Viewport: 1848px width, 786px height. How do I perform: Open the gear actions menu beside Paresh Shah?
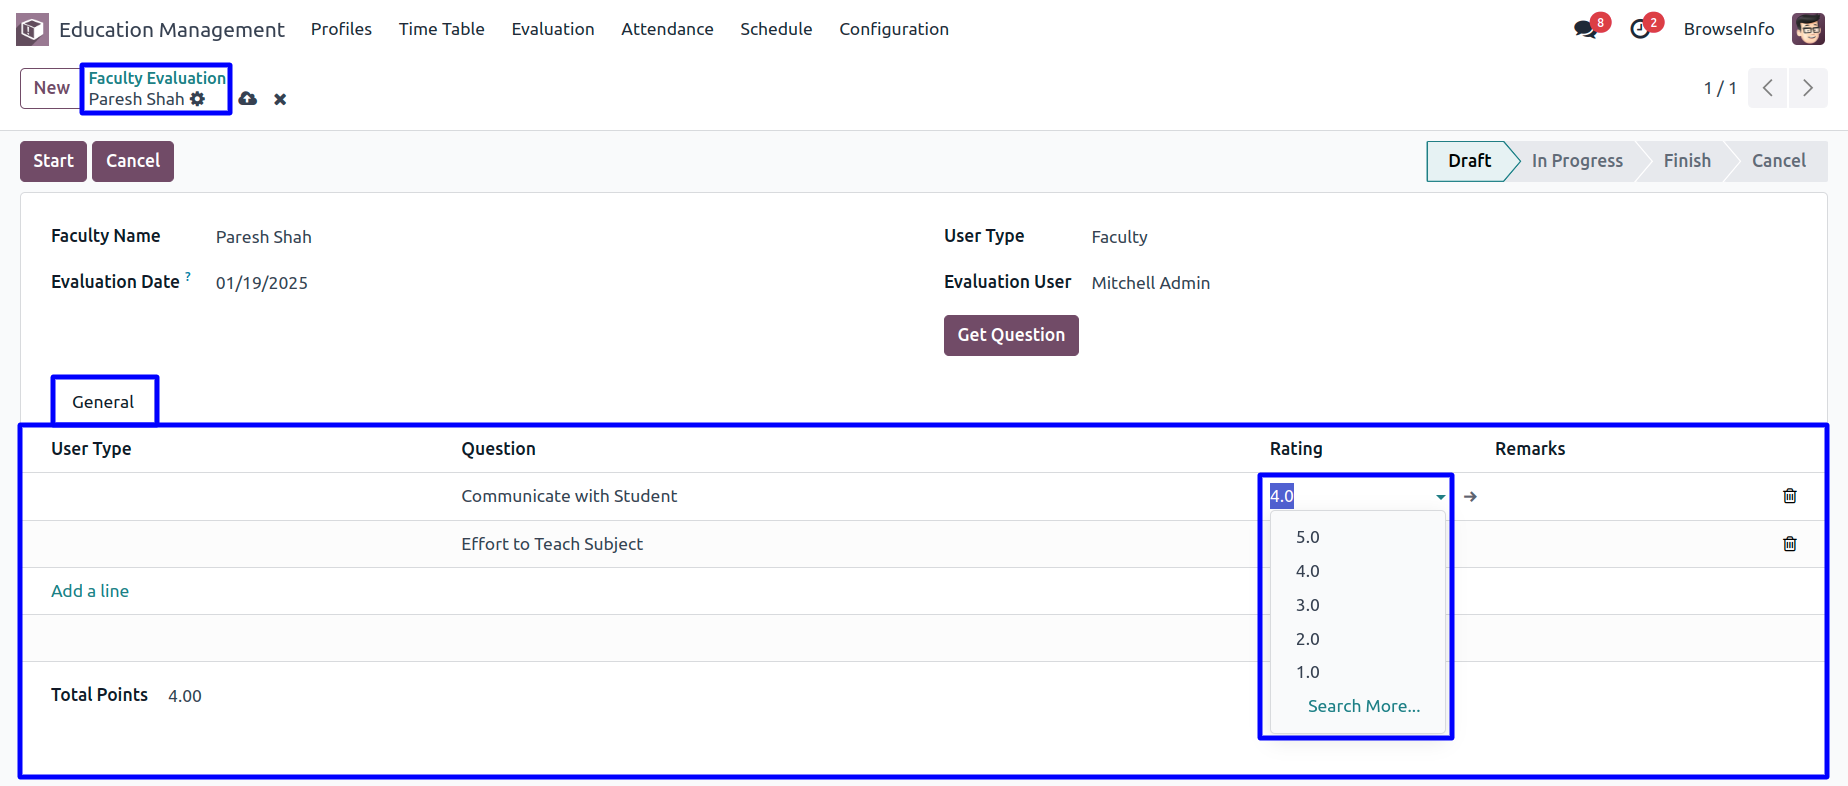pyautogui.click(x=198, y=99)
